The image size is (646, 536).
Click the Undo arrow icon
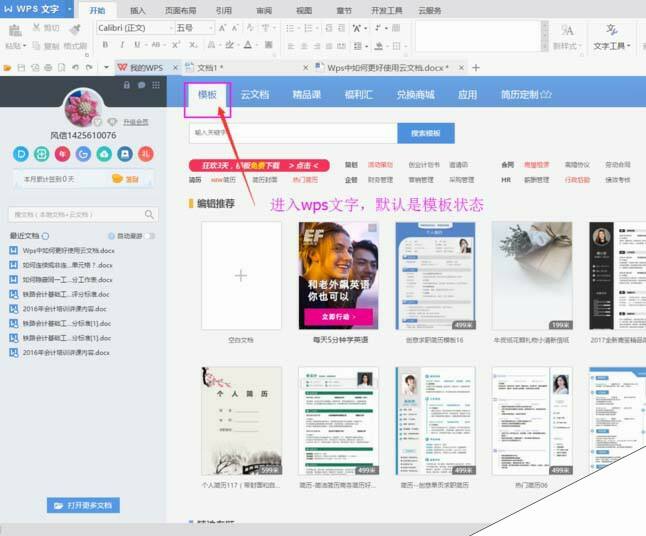[75, 68]
